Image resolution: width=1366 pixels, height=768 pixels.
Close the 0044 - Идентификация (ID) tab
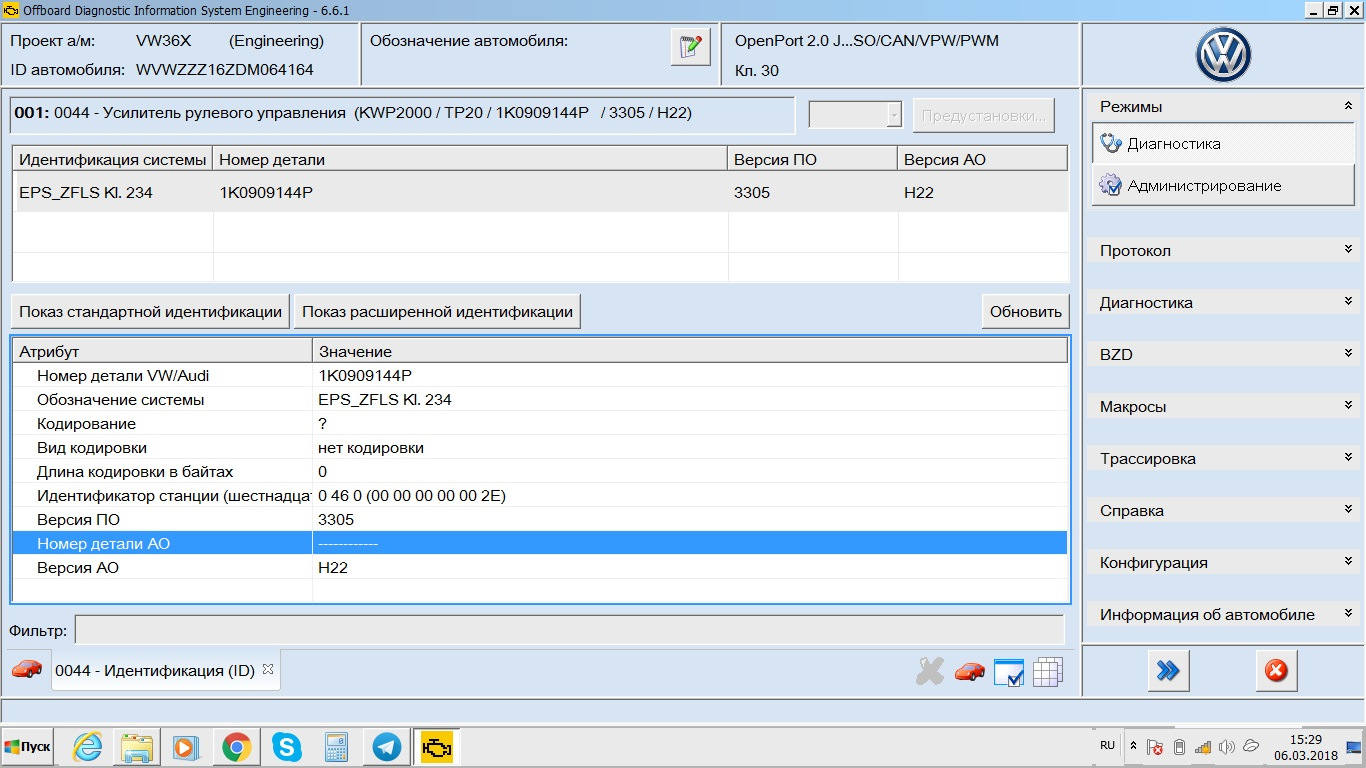[x=267, y=669]
